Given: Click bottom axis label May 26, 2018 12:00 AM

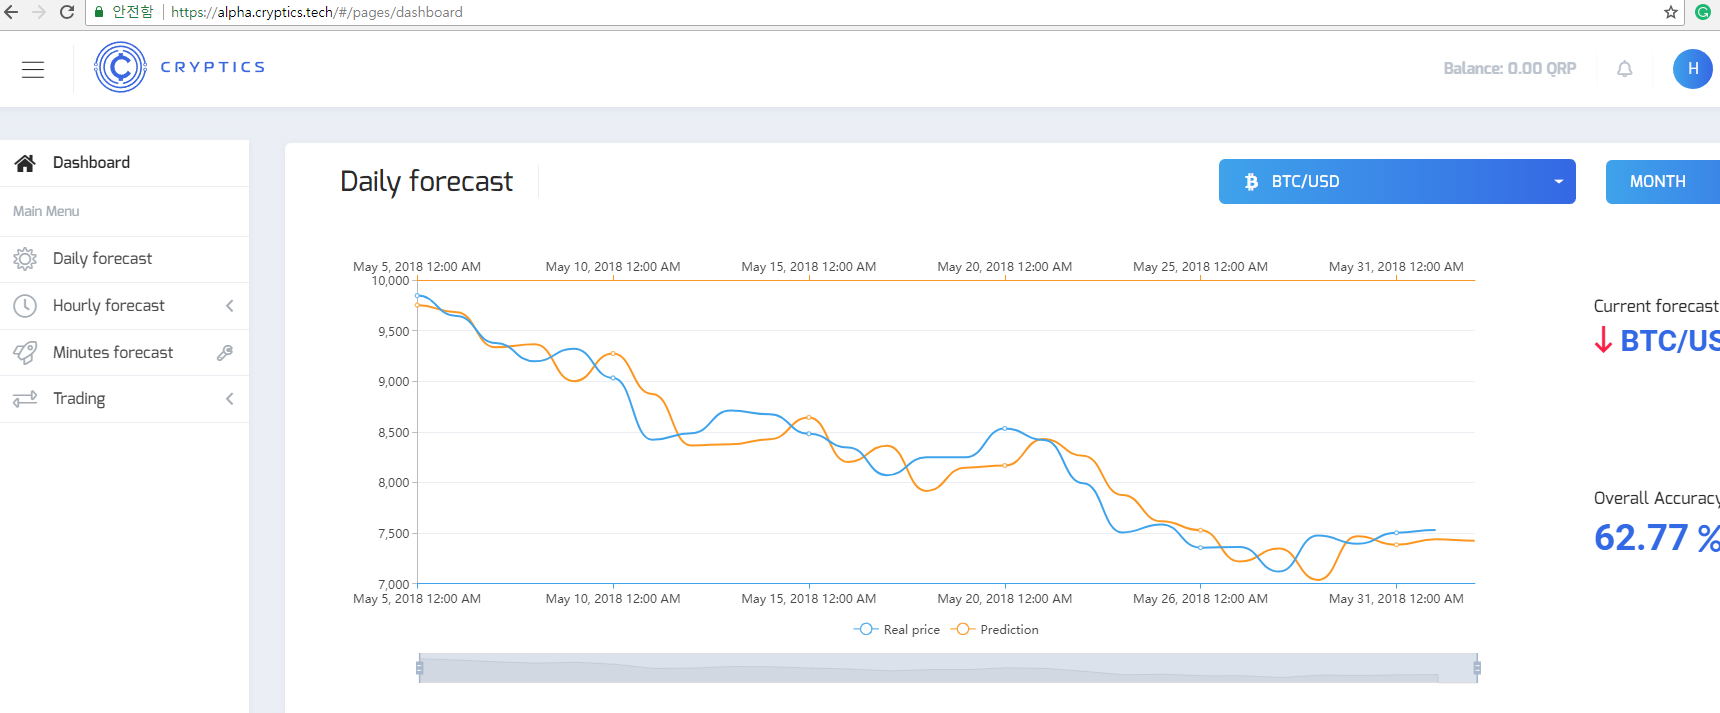Looking at the screenshot, I should 1200,599.
